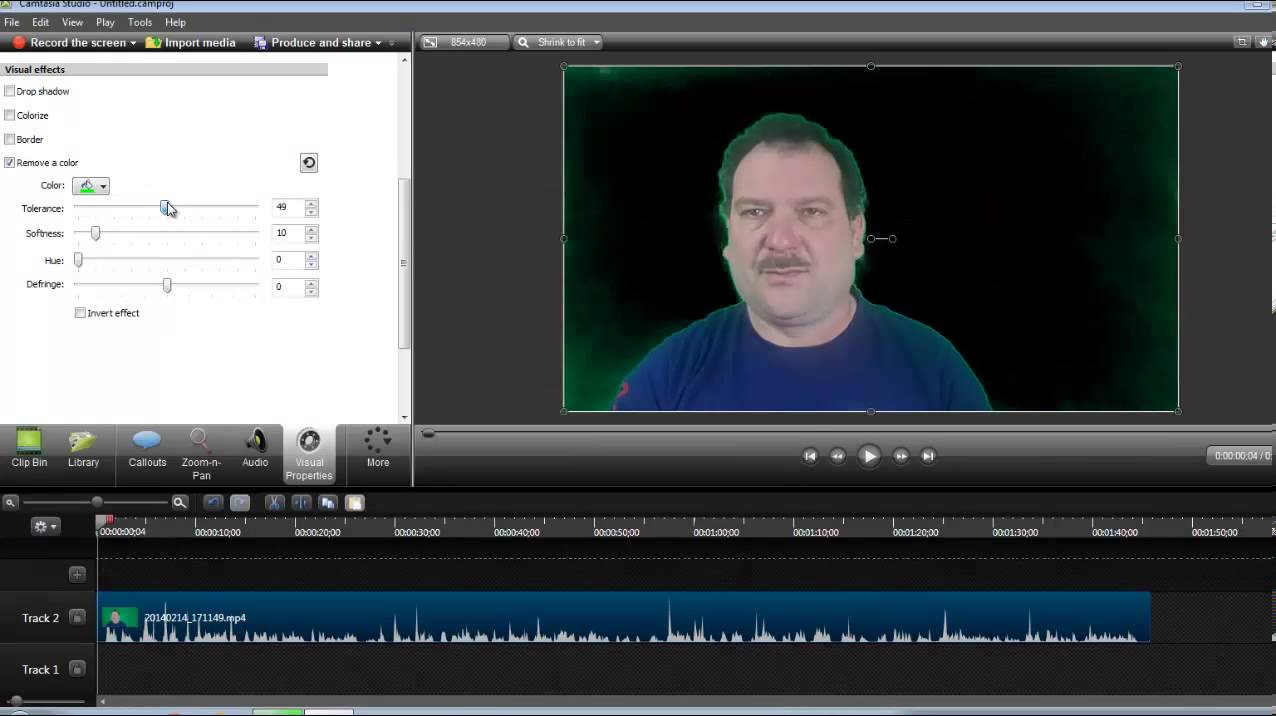Image resolution: width=1276 pixels, height=716 pixels.
Task: Click the editing dimensions icon
Action: point(430,42)
